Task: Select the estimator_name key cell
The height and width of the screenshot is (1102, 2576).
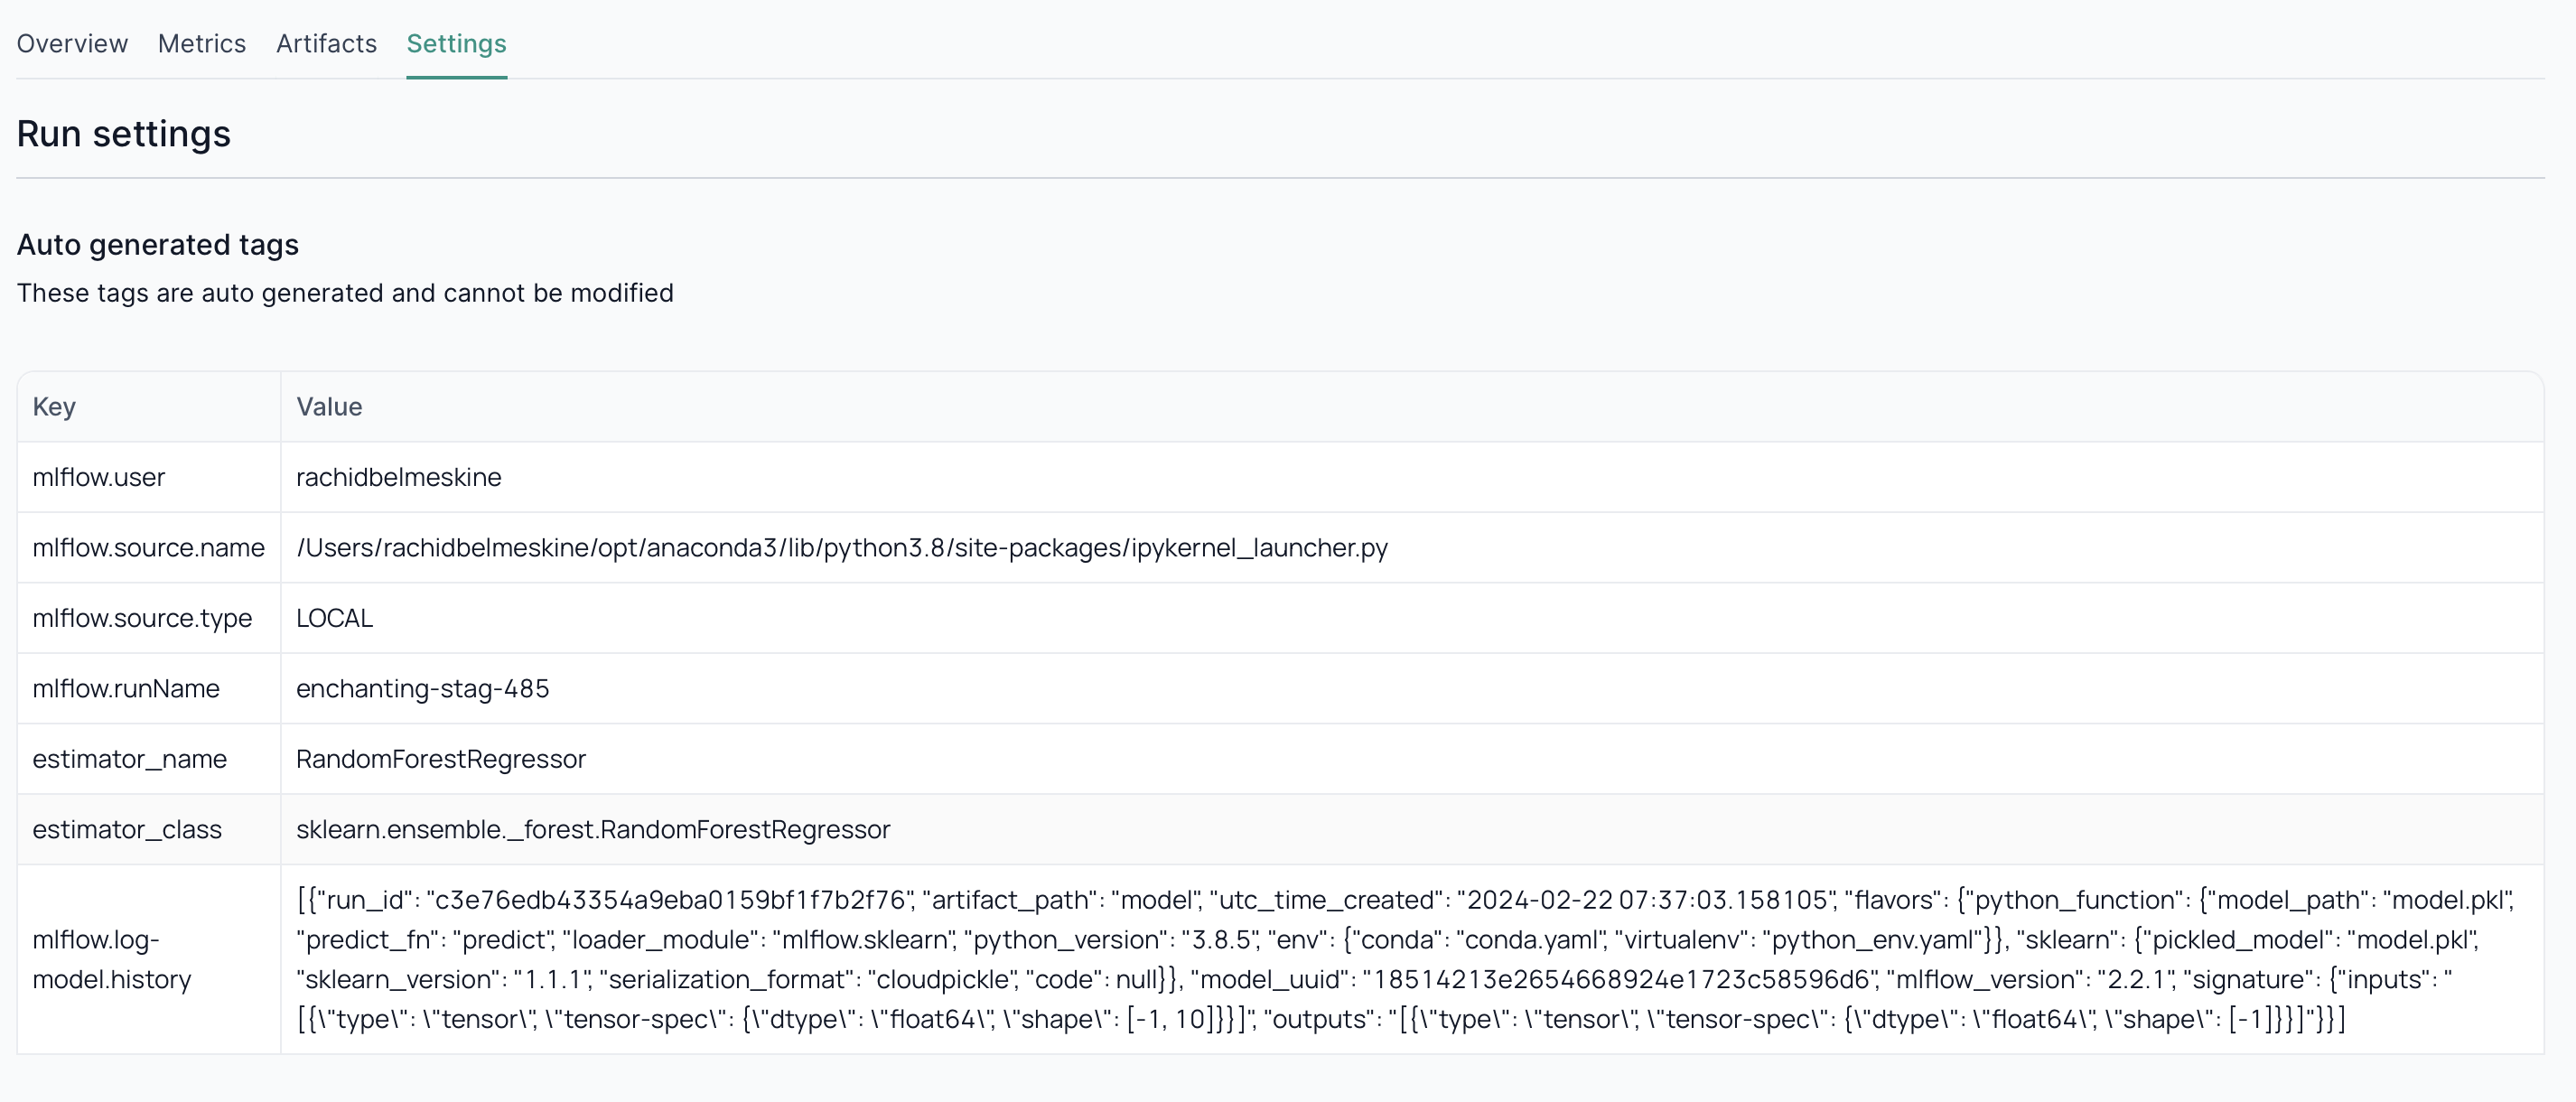Action: coord(129,759)
